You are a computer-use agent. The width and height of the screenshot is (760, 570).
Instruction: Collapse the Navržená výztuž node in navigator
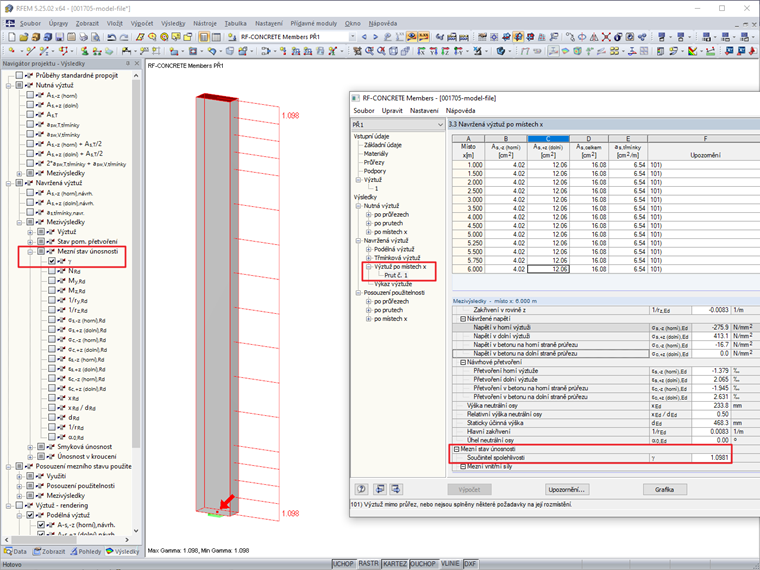(x=8, y=183)
